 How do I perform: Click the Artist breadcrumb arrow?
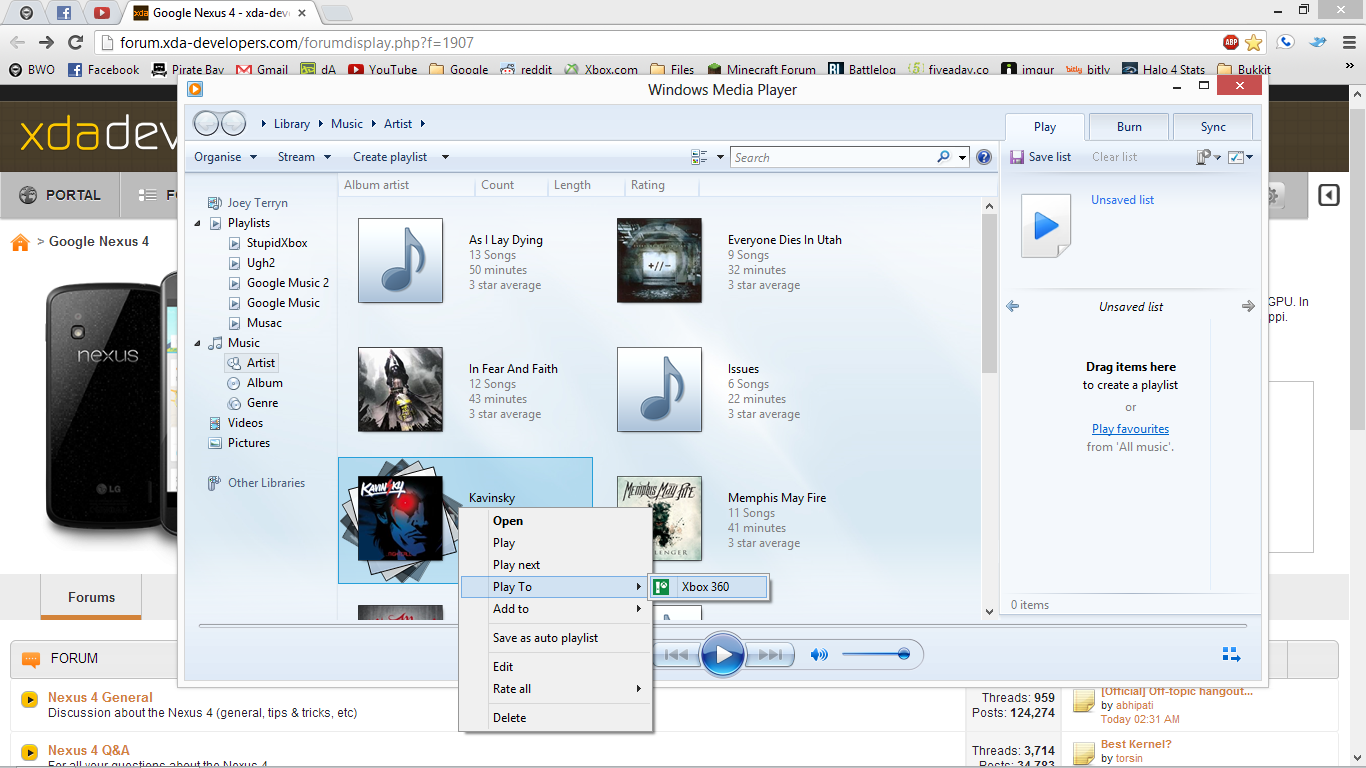[423, 124]
